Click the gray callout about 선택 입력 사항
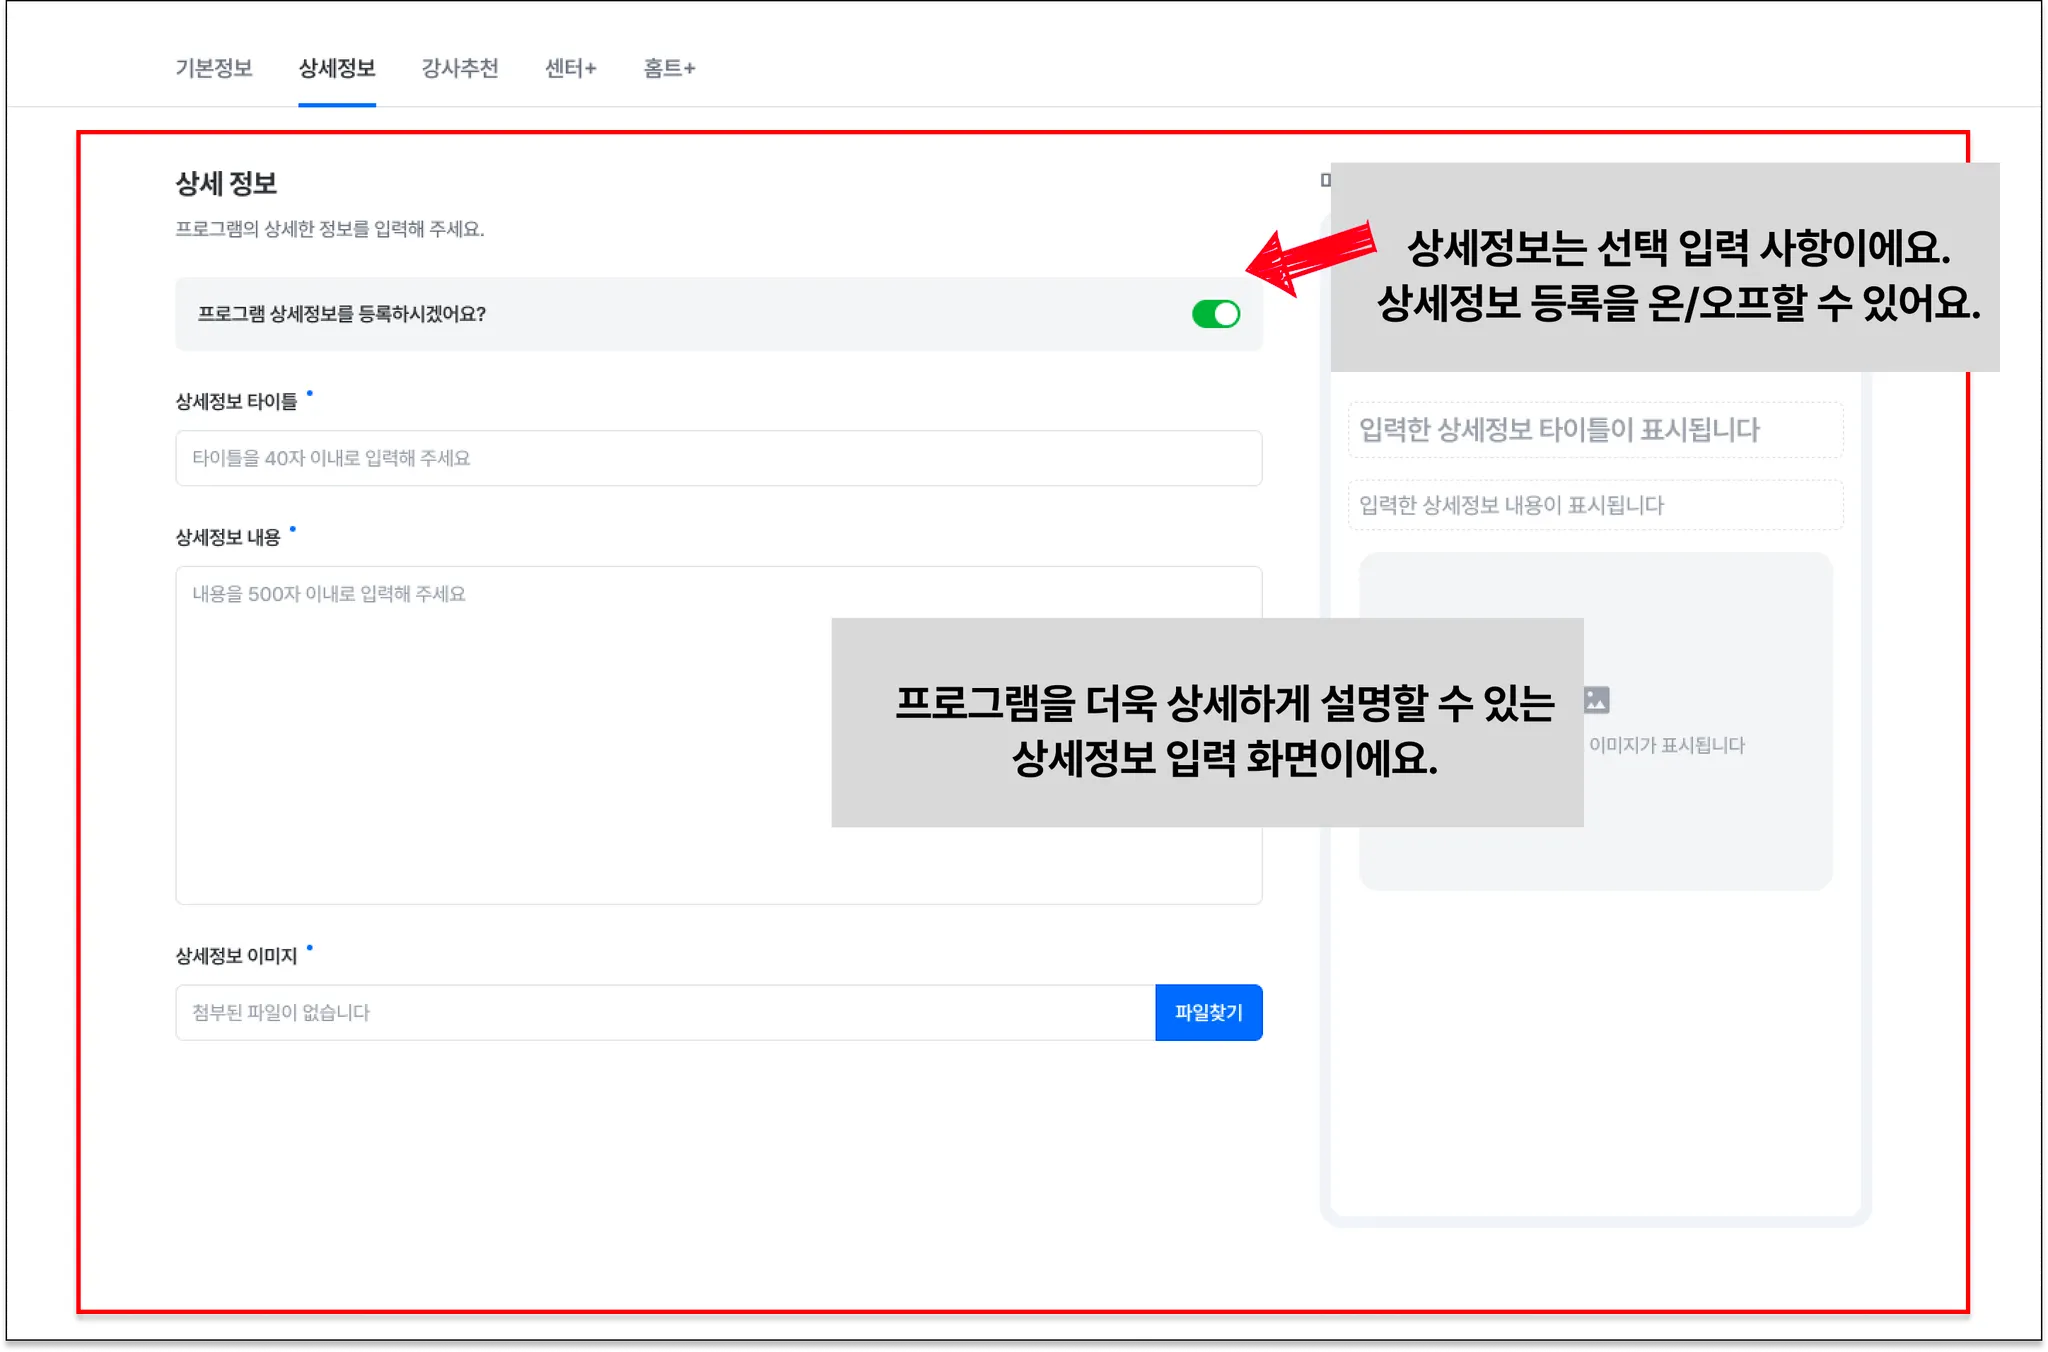 (x=1664, y=268)
